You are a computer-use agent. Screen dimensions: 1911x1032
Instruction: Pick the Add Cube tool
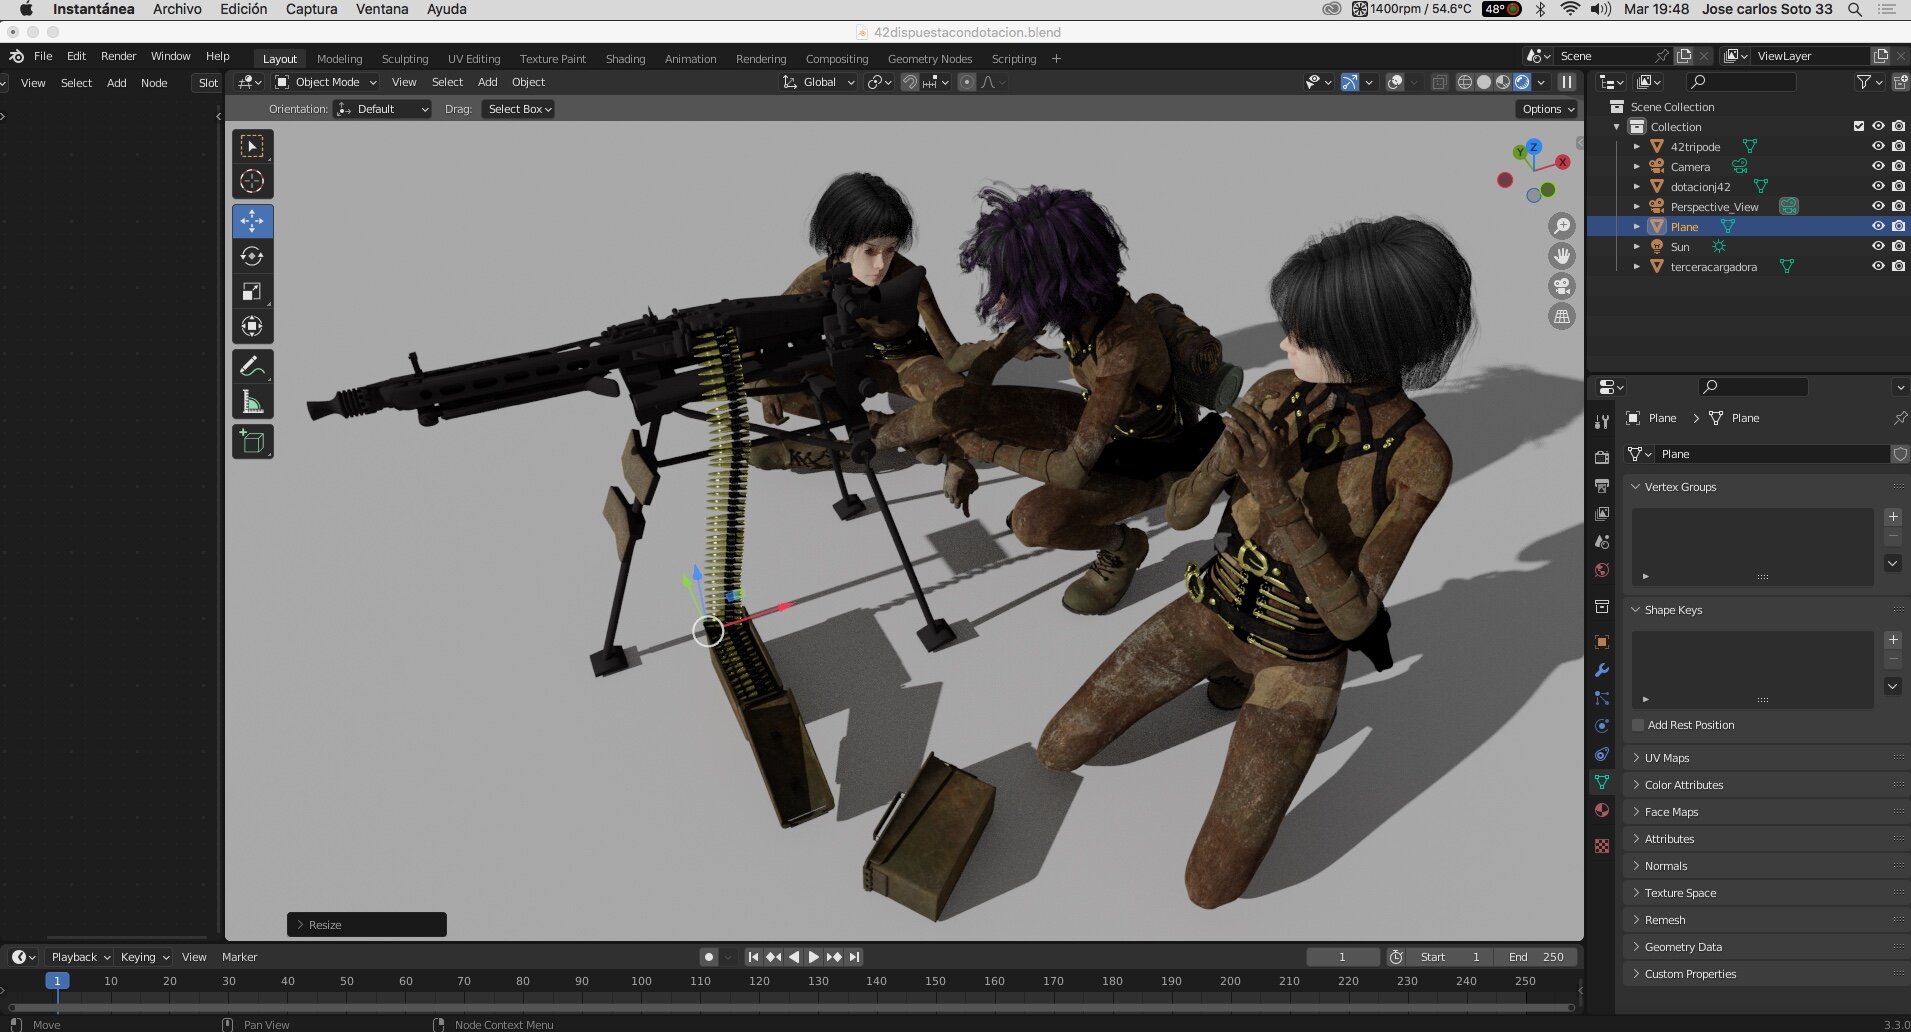[x=252, y=442]
